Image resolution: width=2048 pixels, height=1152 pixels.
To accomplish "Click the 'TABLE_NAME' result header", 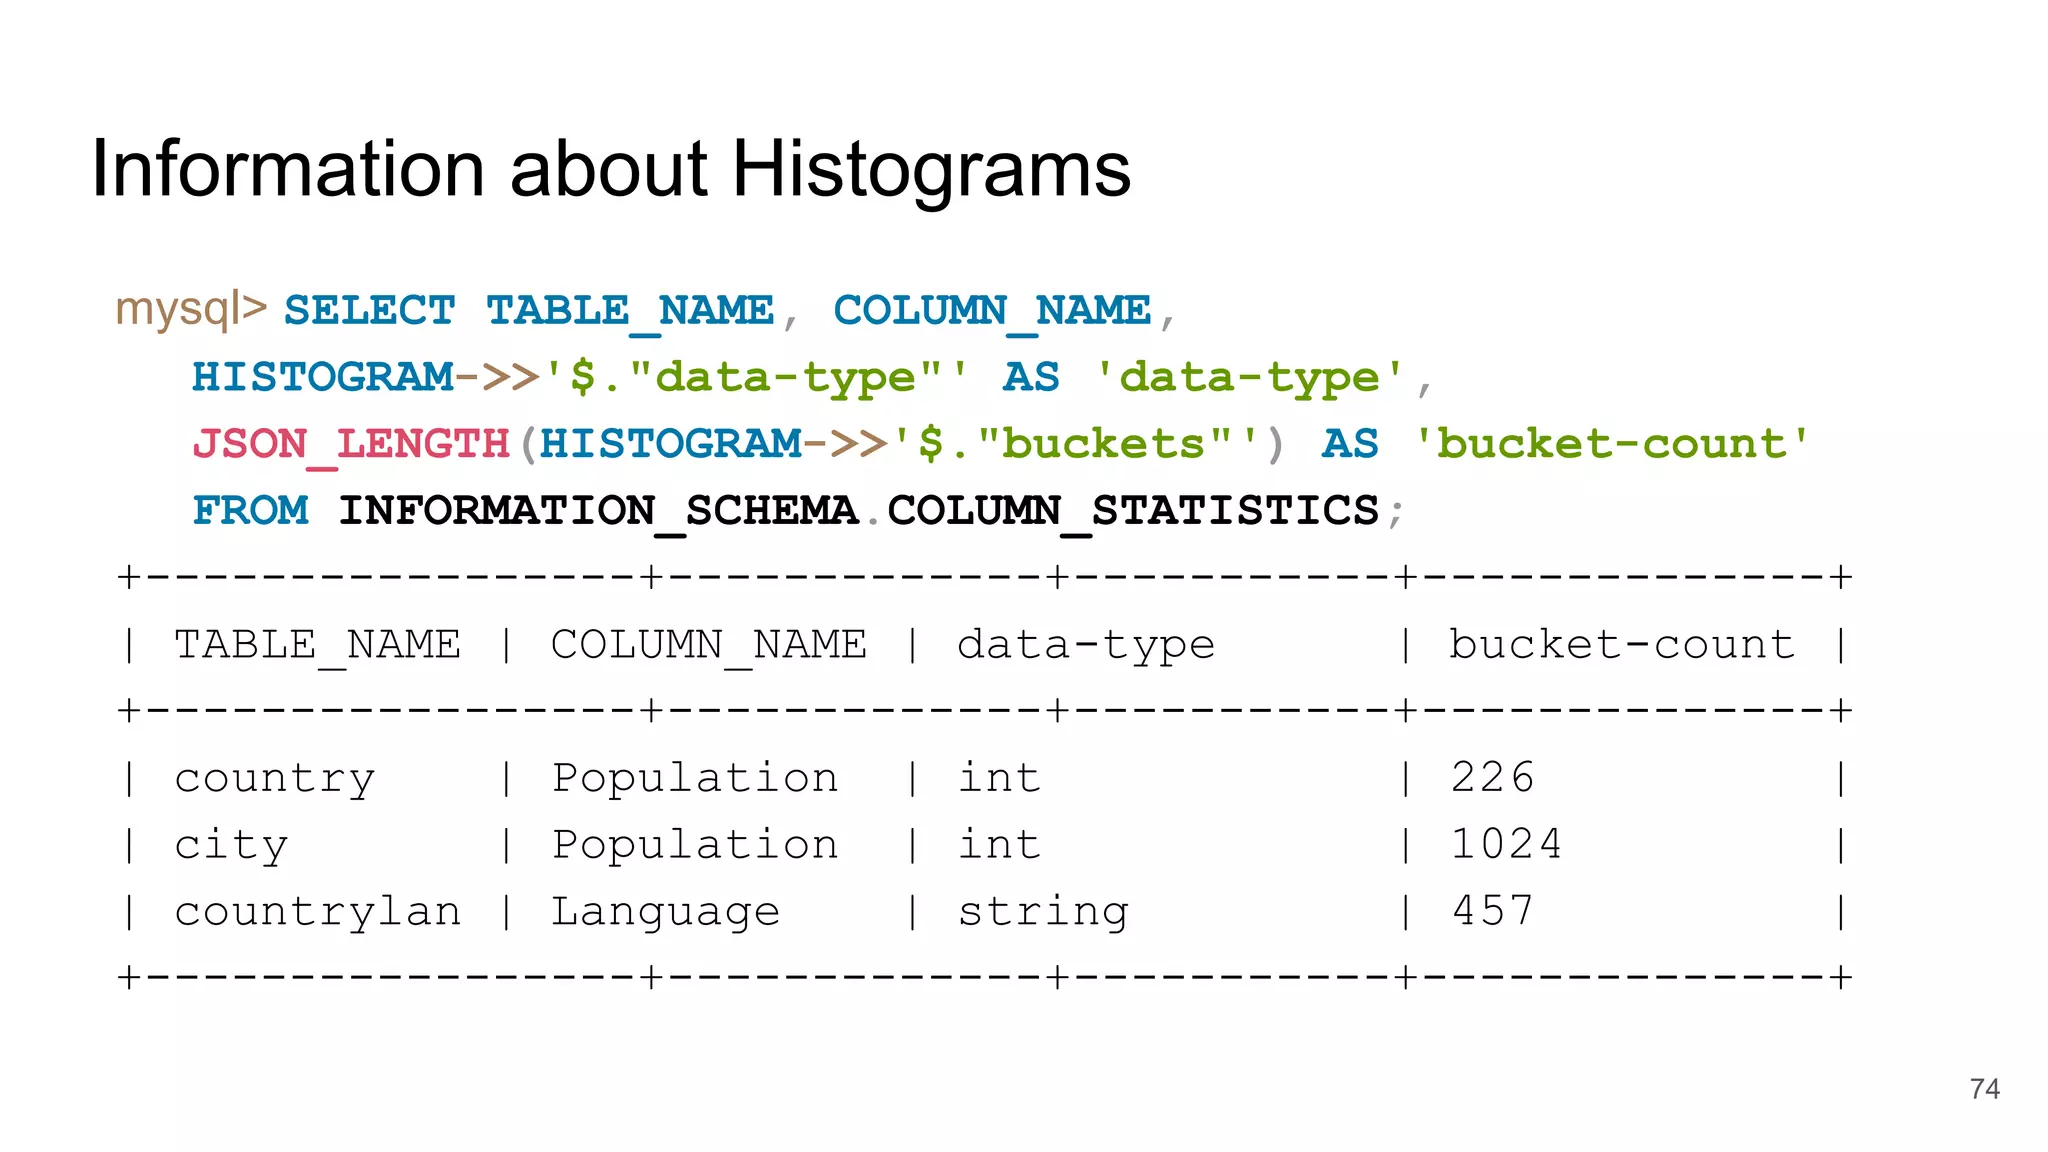I will [318, 645].
